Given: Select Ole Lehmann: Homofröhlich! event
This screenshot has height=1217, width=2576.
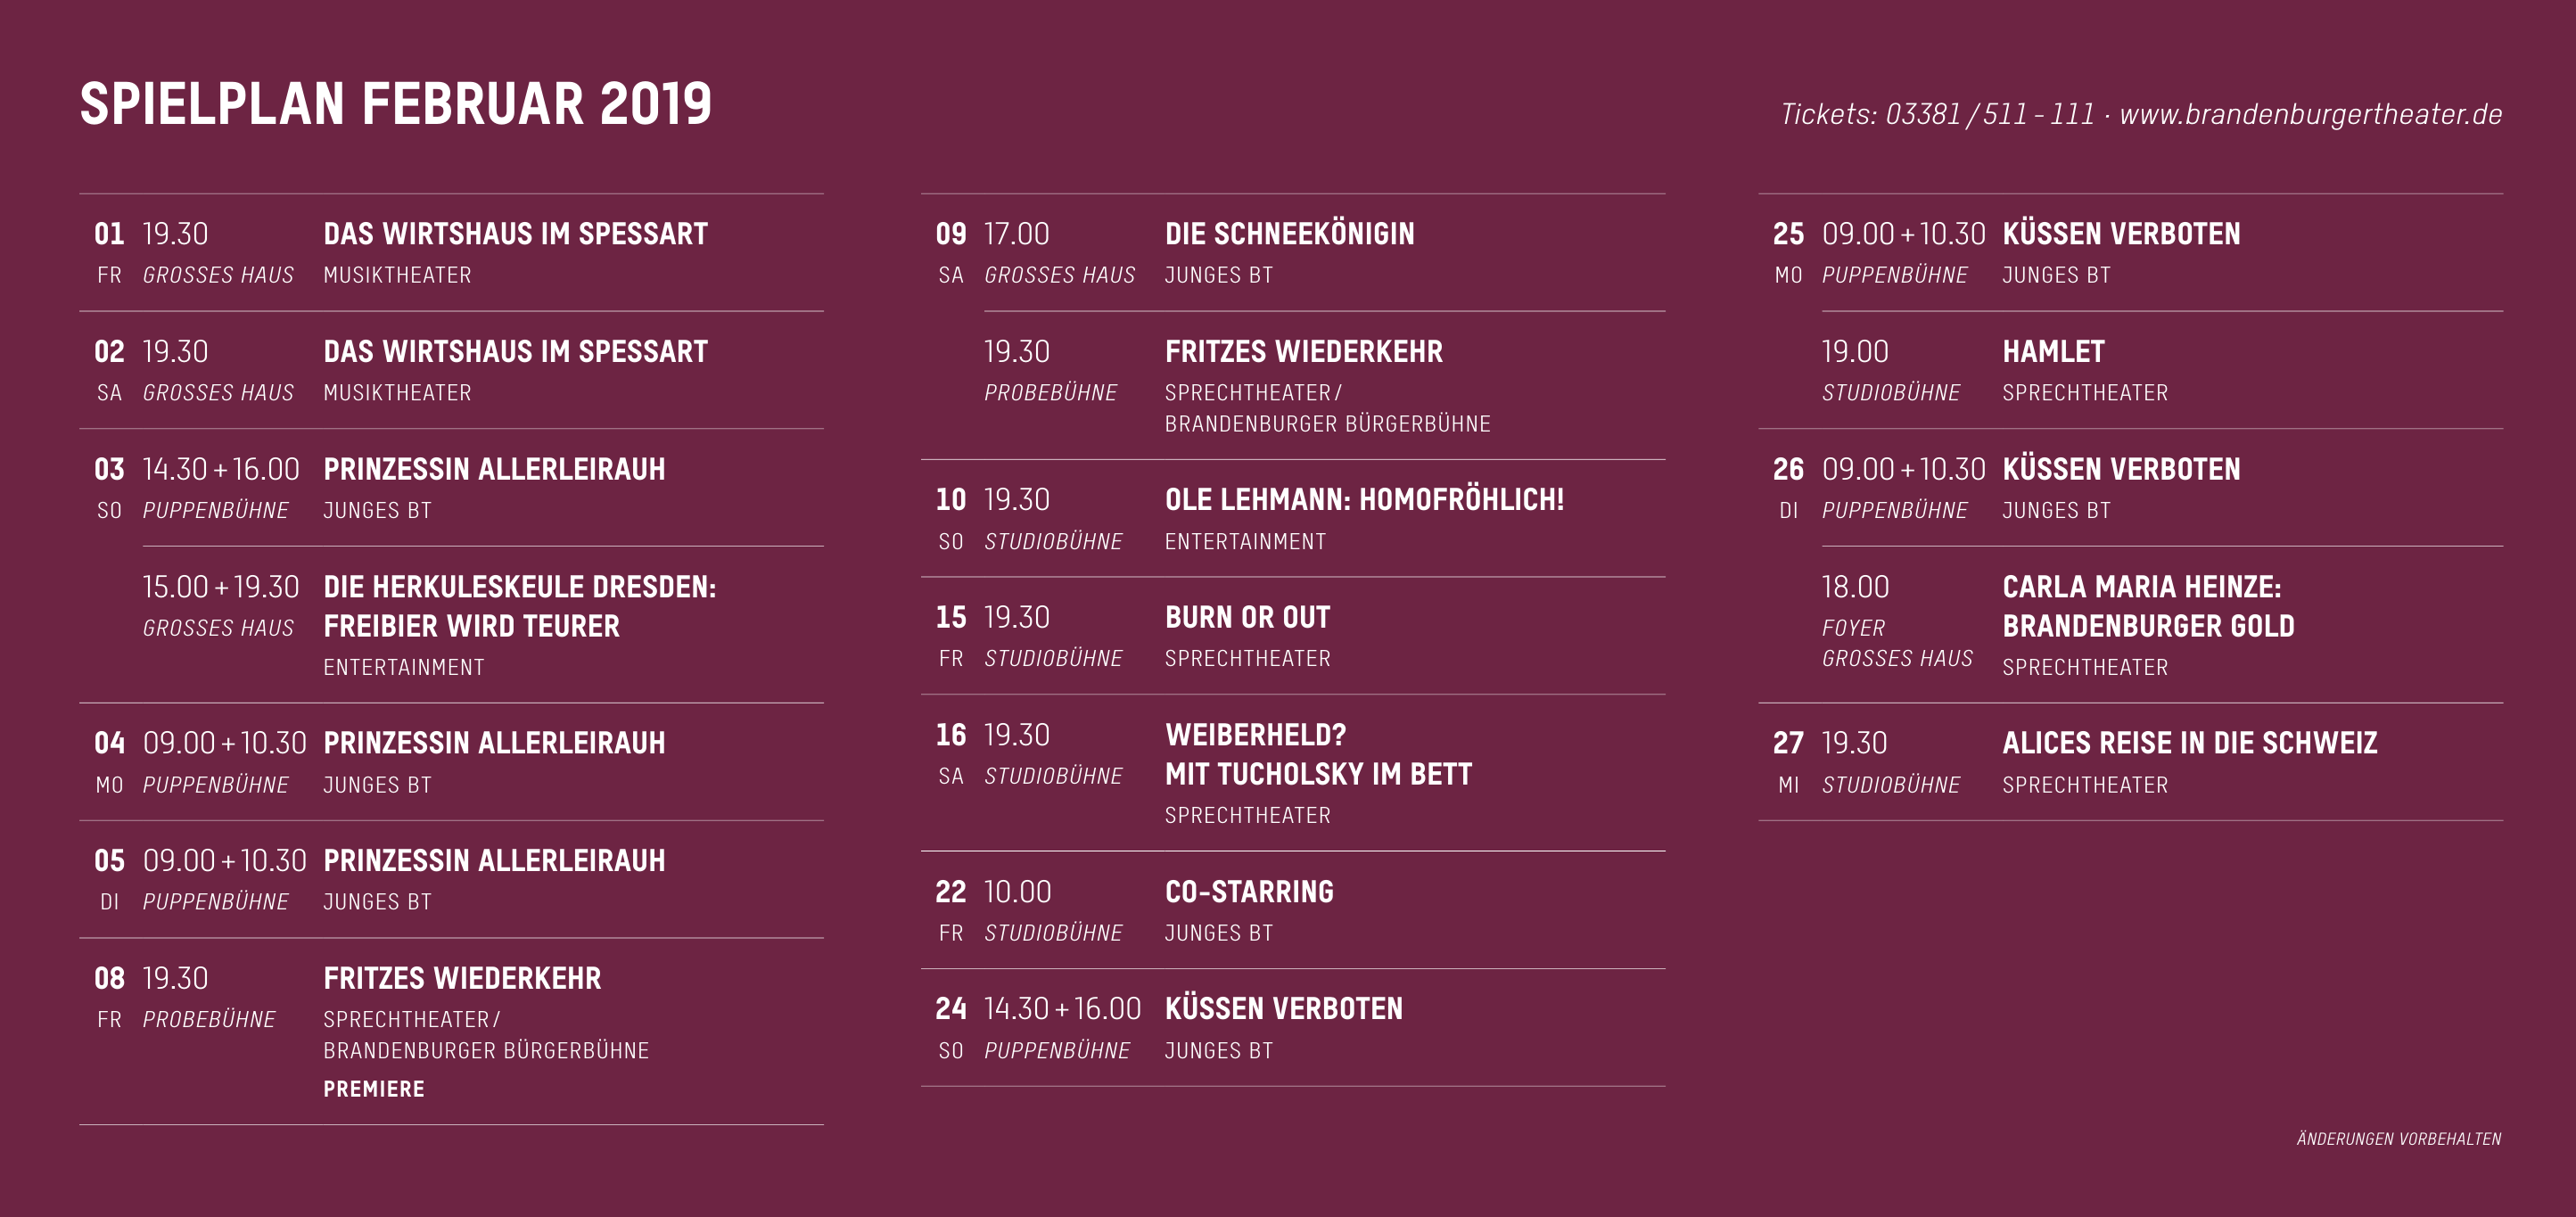Looking at the screenshot, I should [x=1364, y=499].
